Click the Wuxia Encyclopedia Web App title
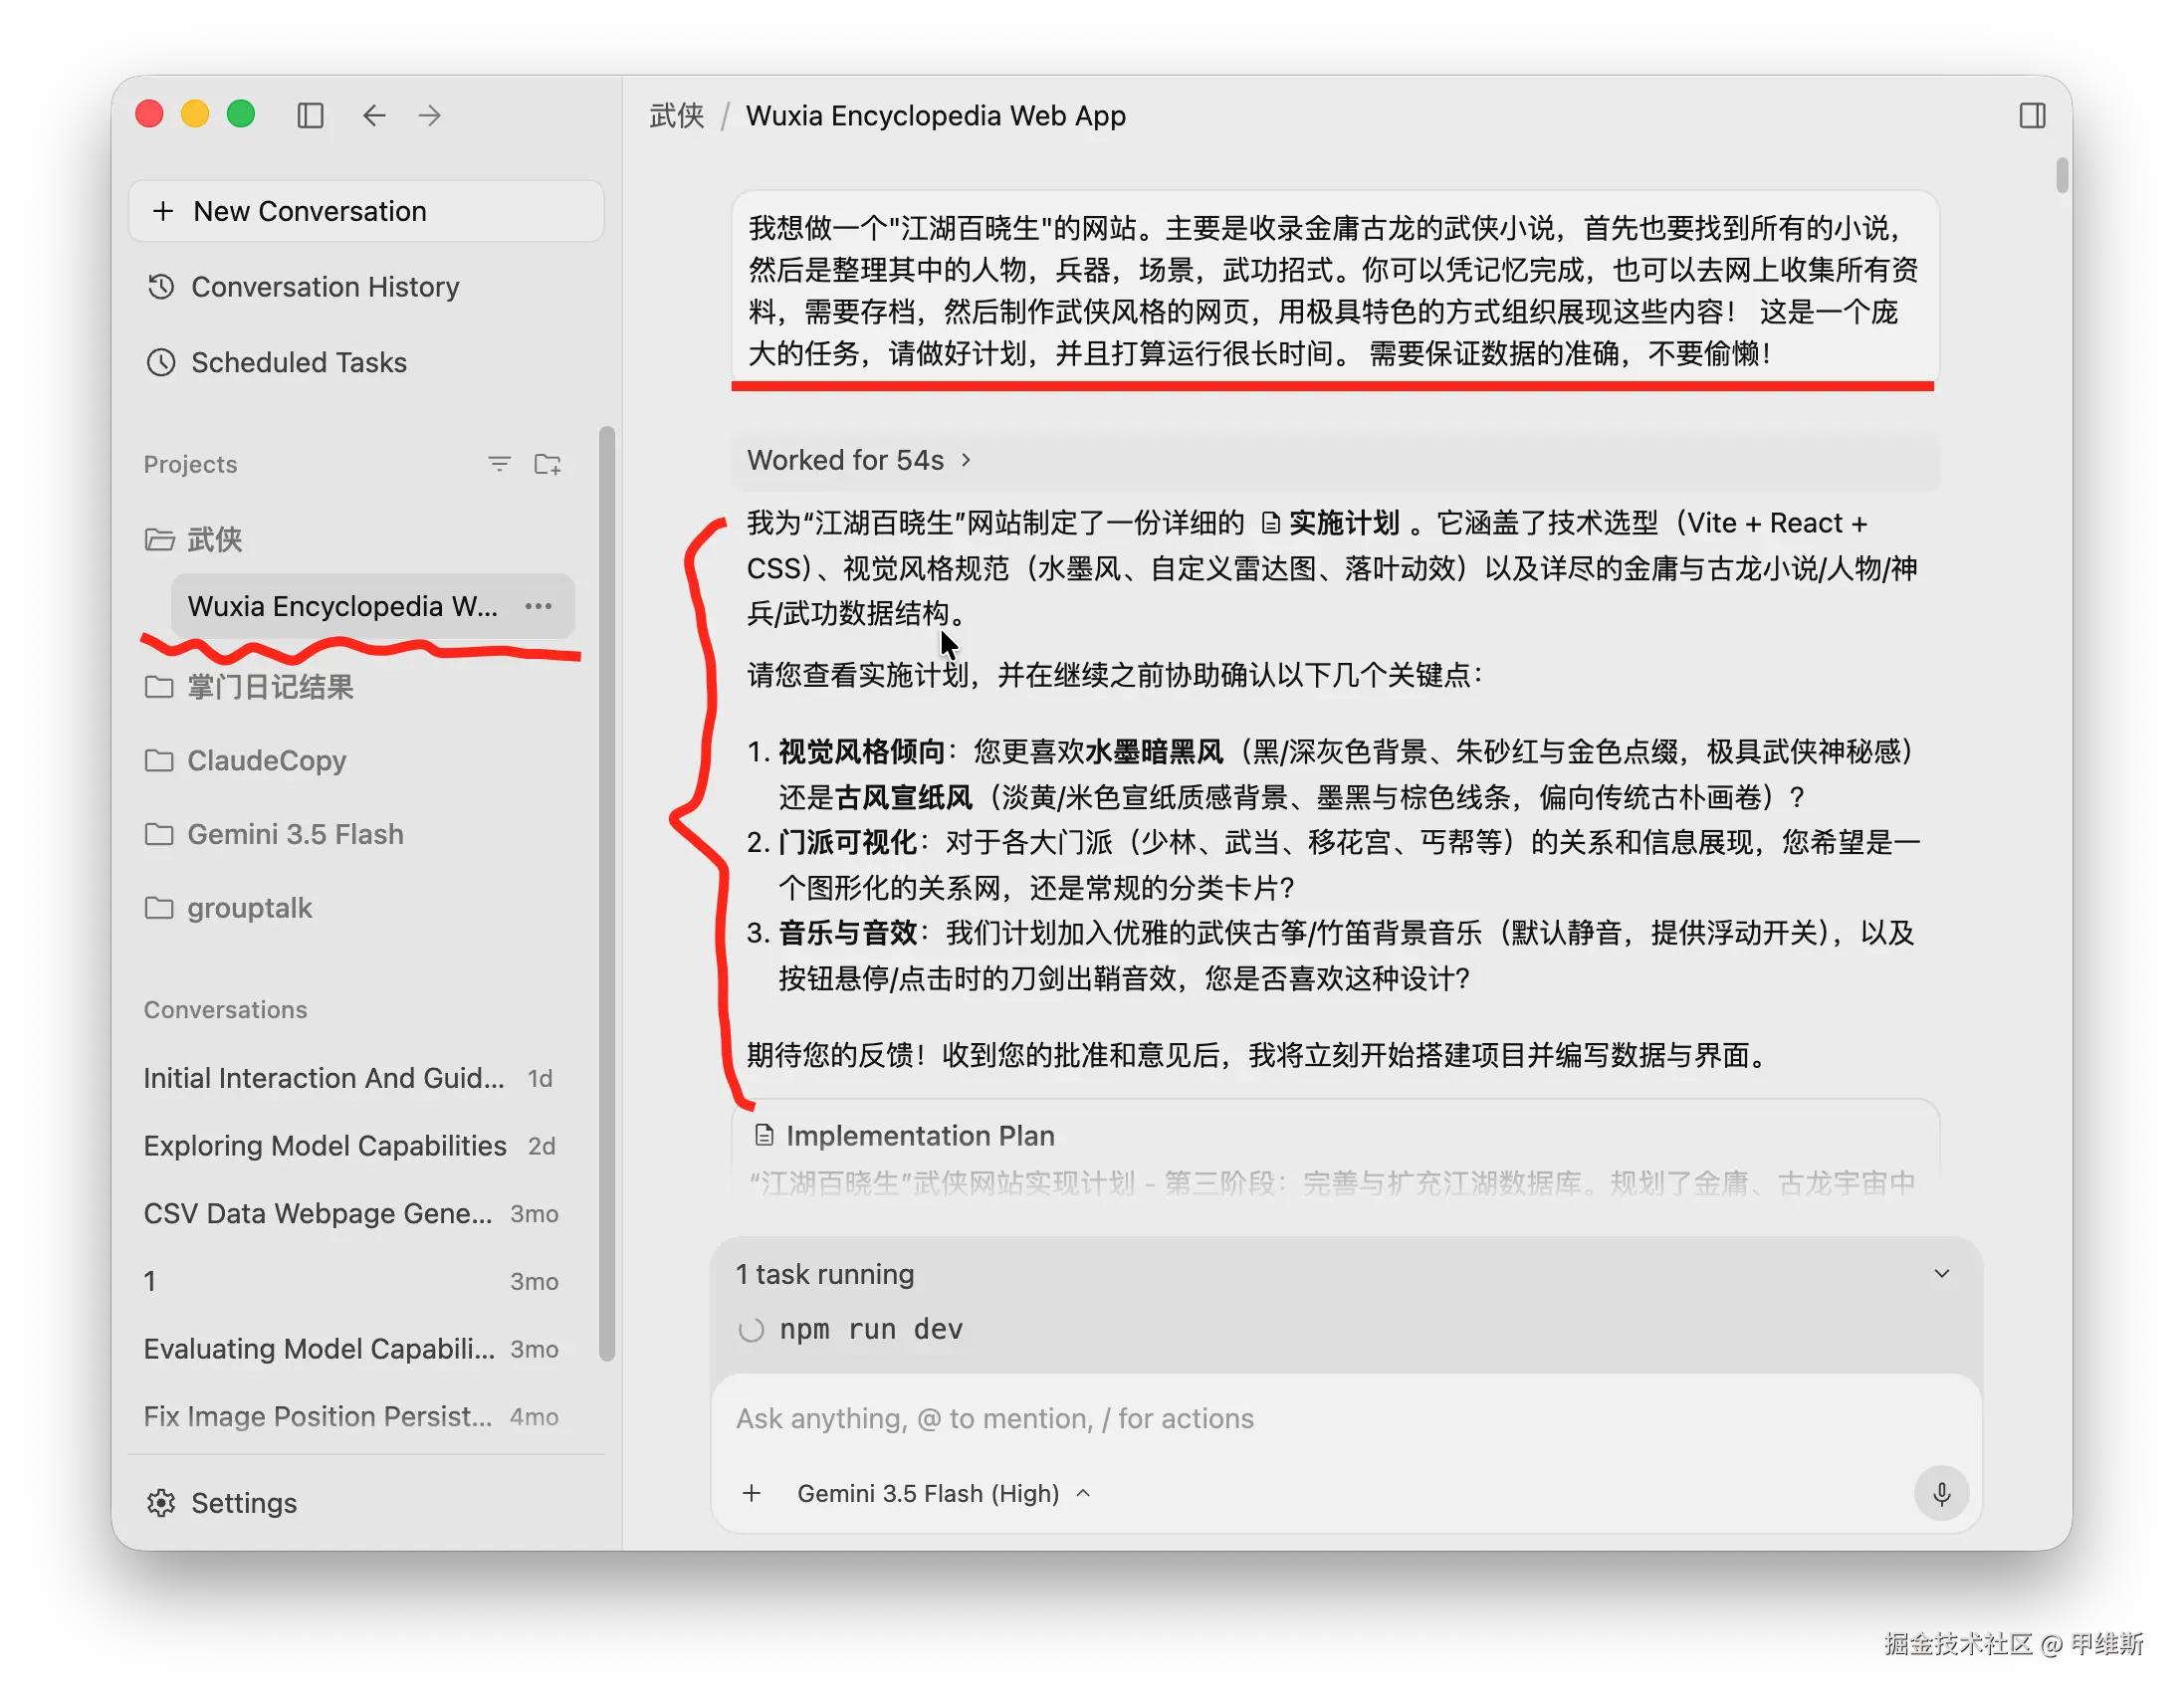Screen dimensions: 2184x1698 (935, 116)
